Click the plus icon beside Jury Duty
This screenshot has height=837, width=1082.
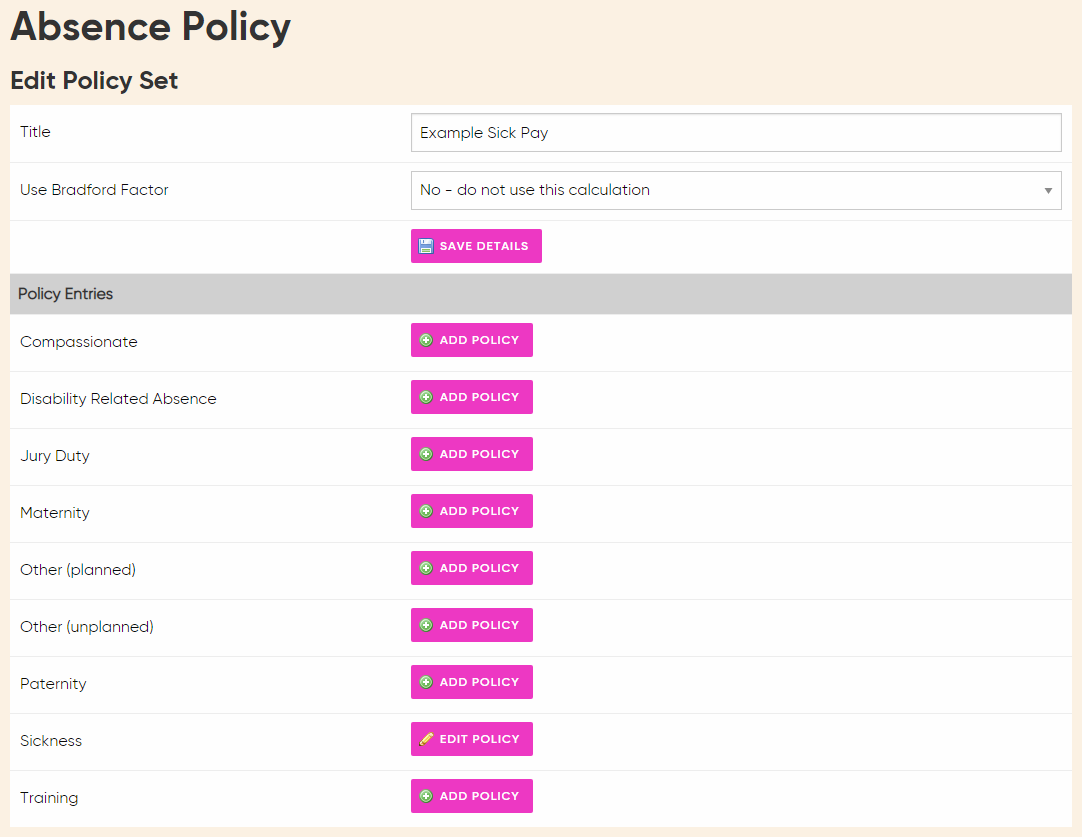point(427,454)
